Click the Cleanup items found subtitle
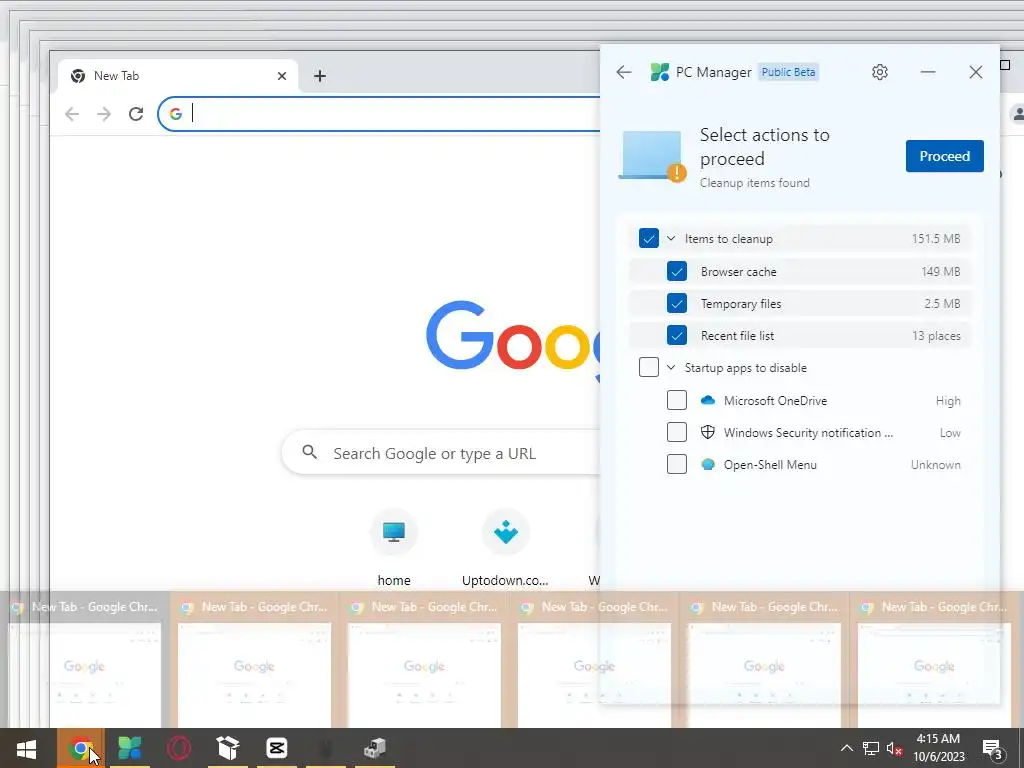This screenshot has height=768, width=1024. point(754,183)
